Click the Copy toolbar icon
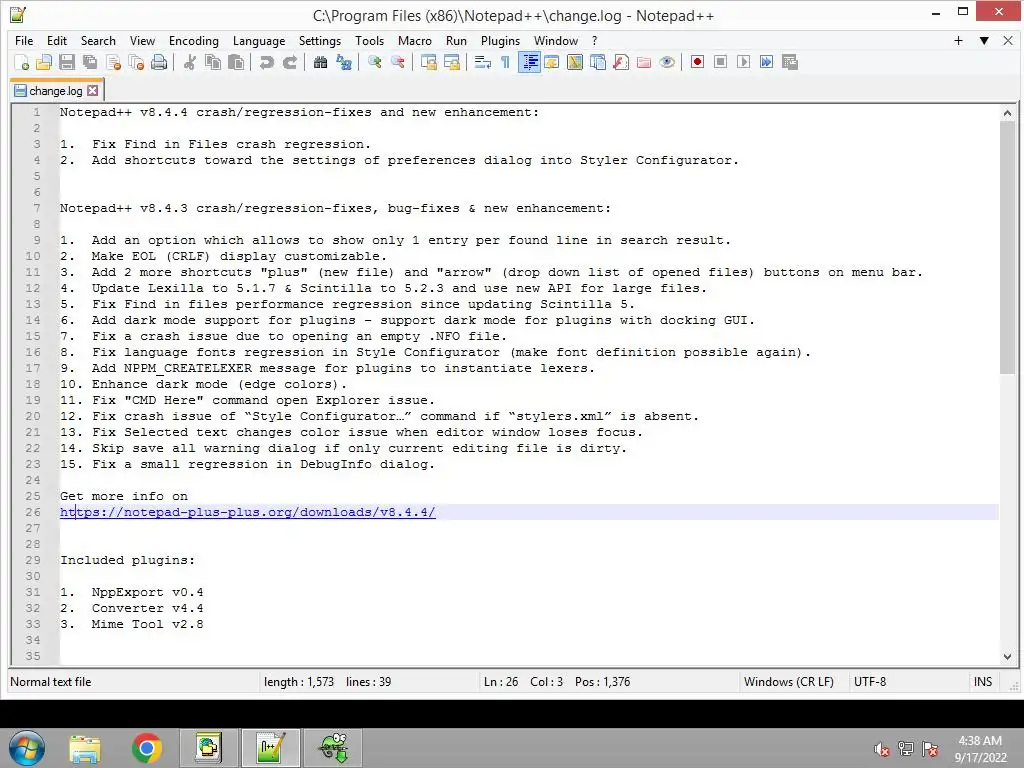Screen dimensions: 1024x768 [213, 62]
